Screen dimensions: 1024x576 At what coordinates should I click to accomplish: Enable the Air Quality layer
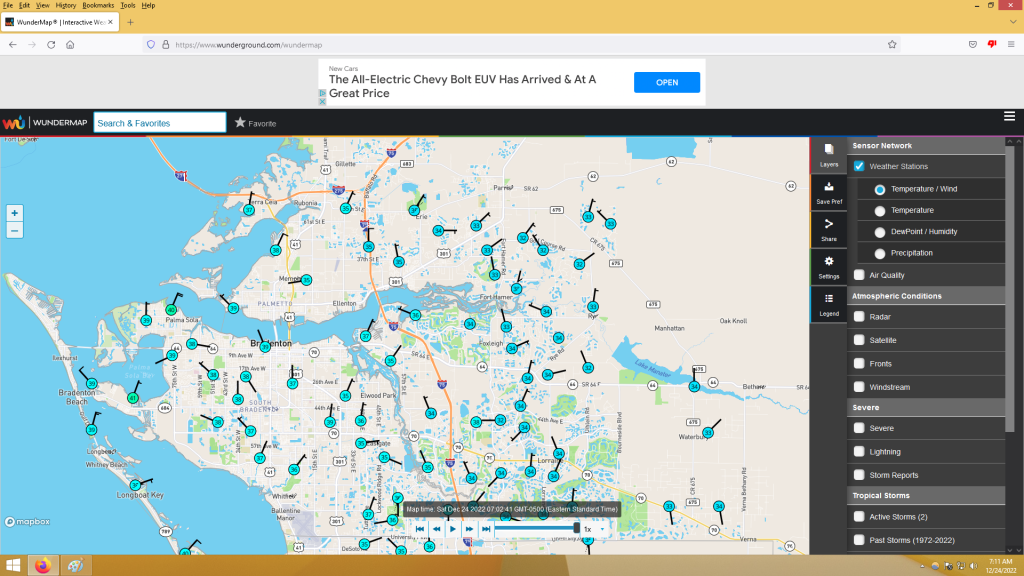click(x=859, y=275)
